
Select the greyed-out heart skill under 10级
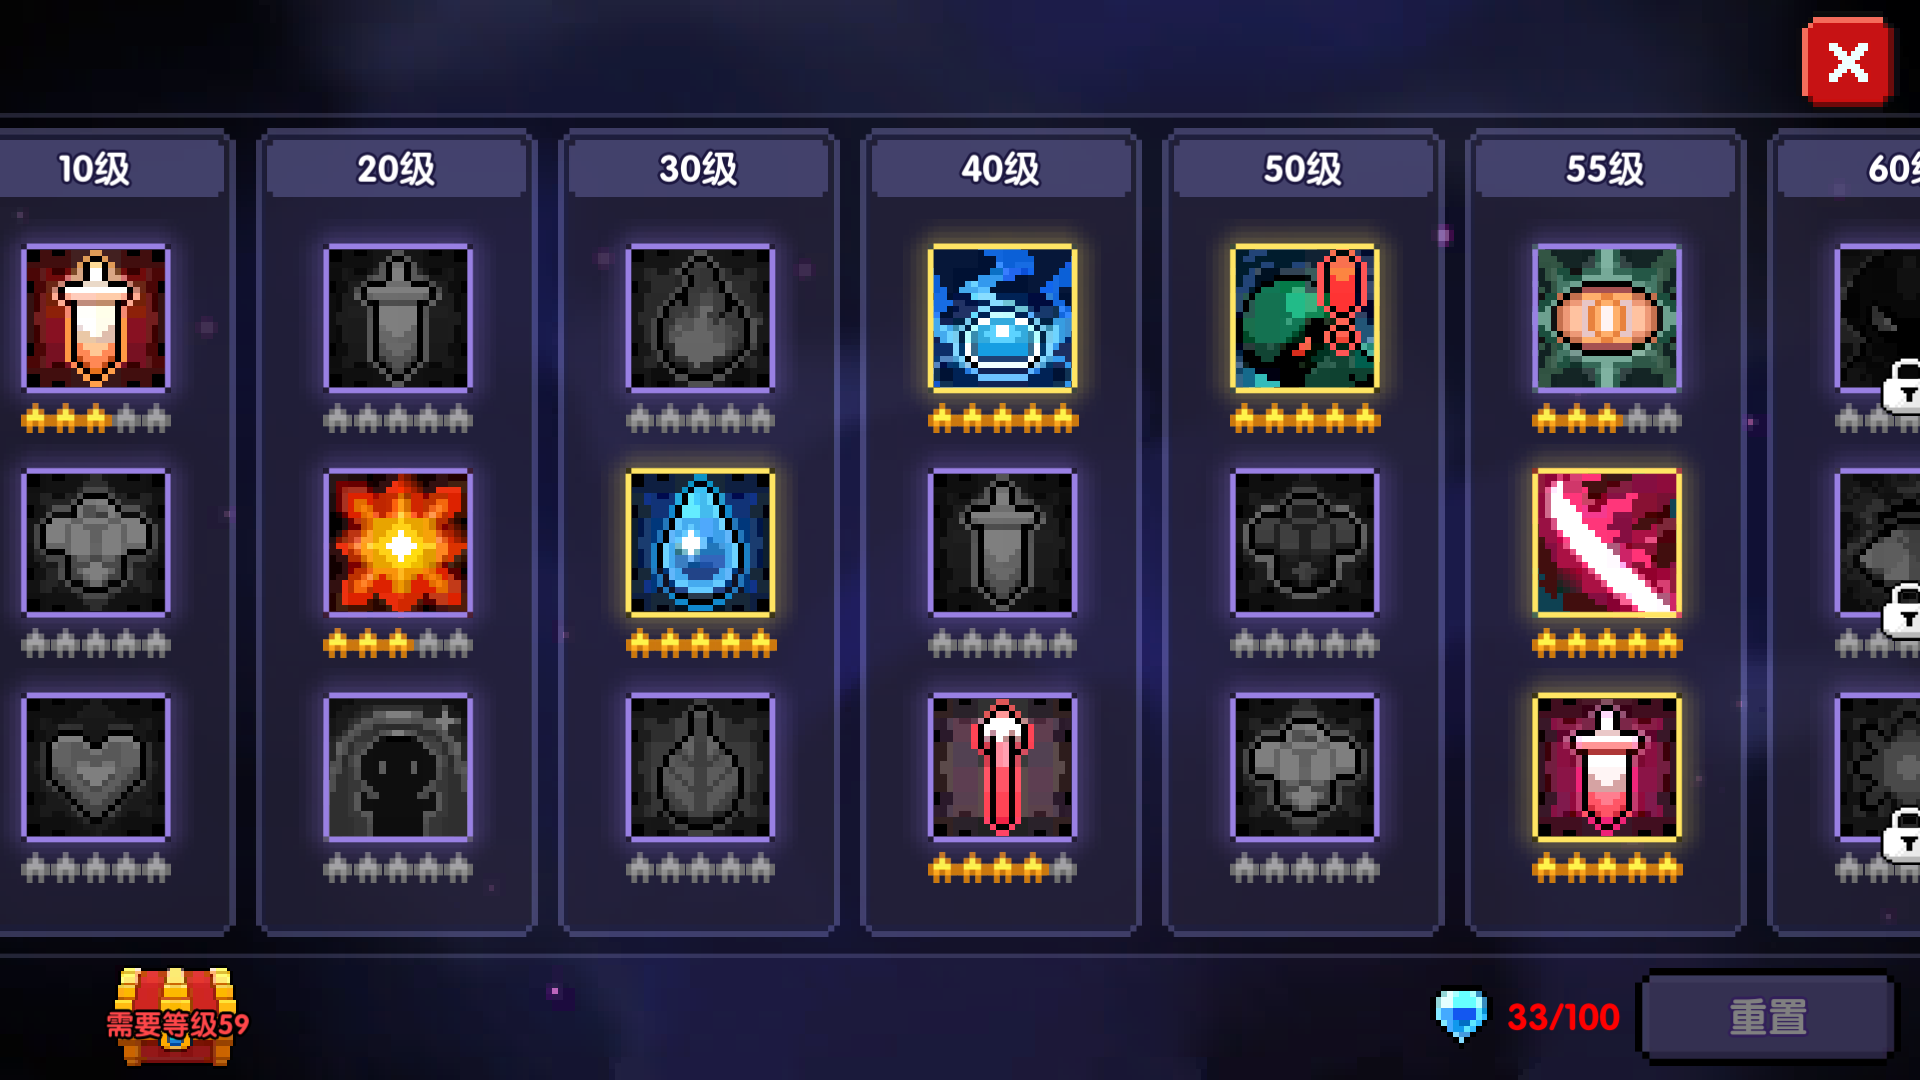[x=96, y=767]
